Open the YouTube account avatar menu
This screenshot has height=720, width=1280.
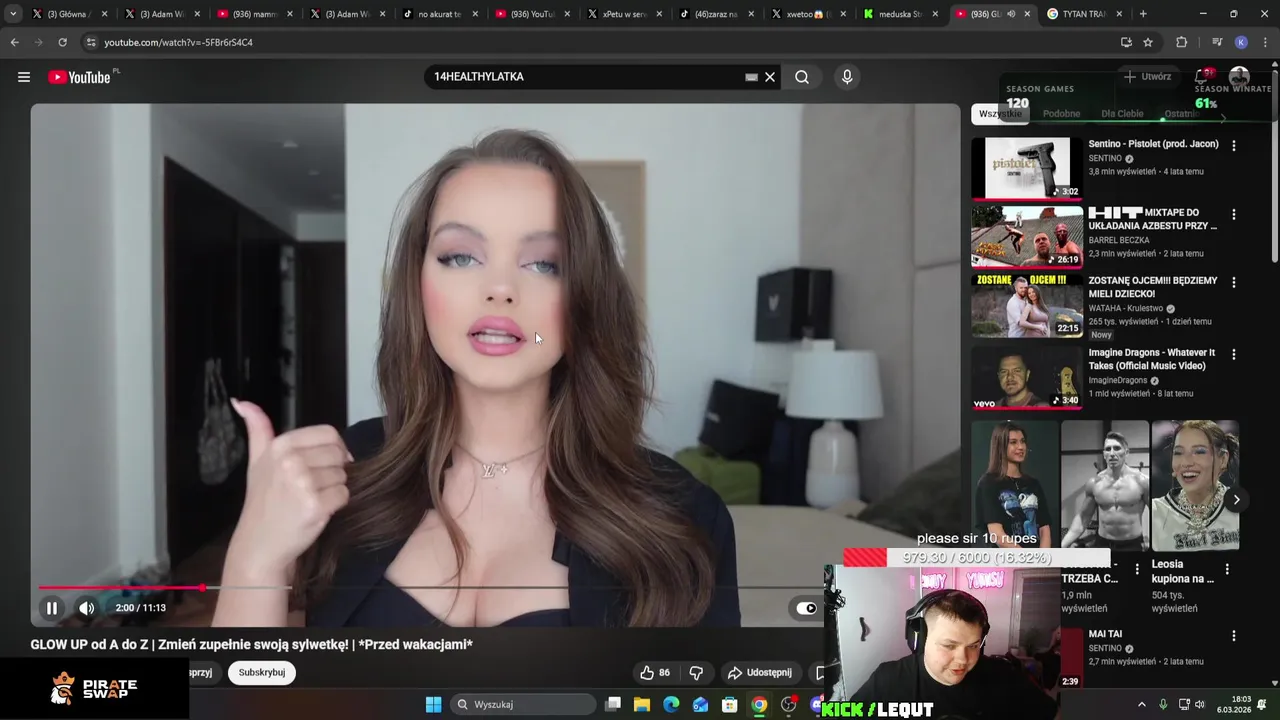point(1239,77)
